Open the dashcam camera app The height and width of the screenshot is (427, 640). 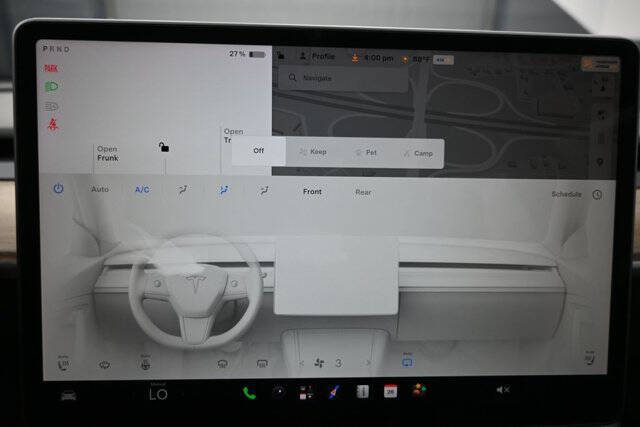point(279,392)
